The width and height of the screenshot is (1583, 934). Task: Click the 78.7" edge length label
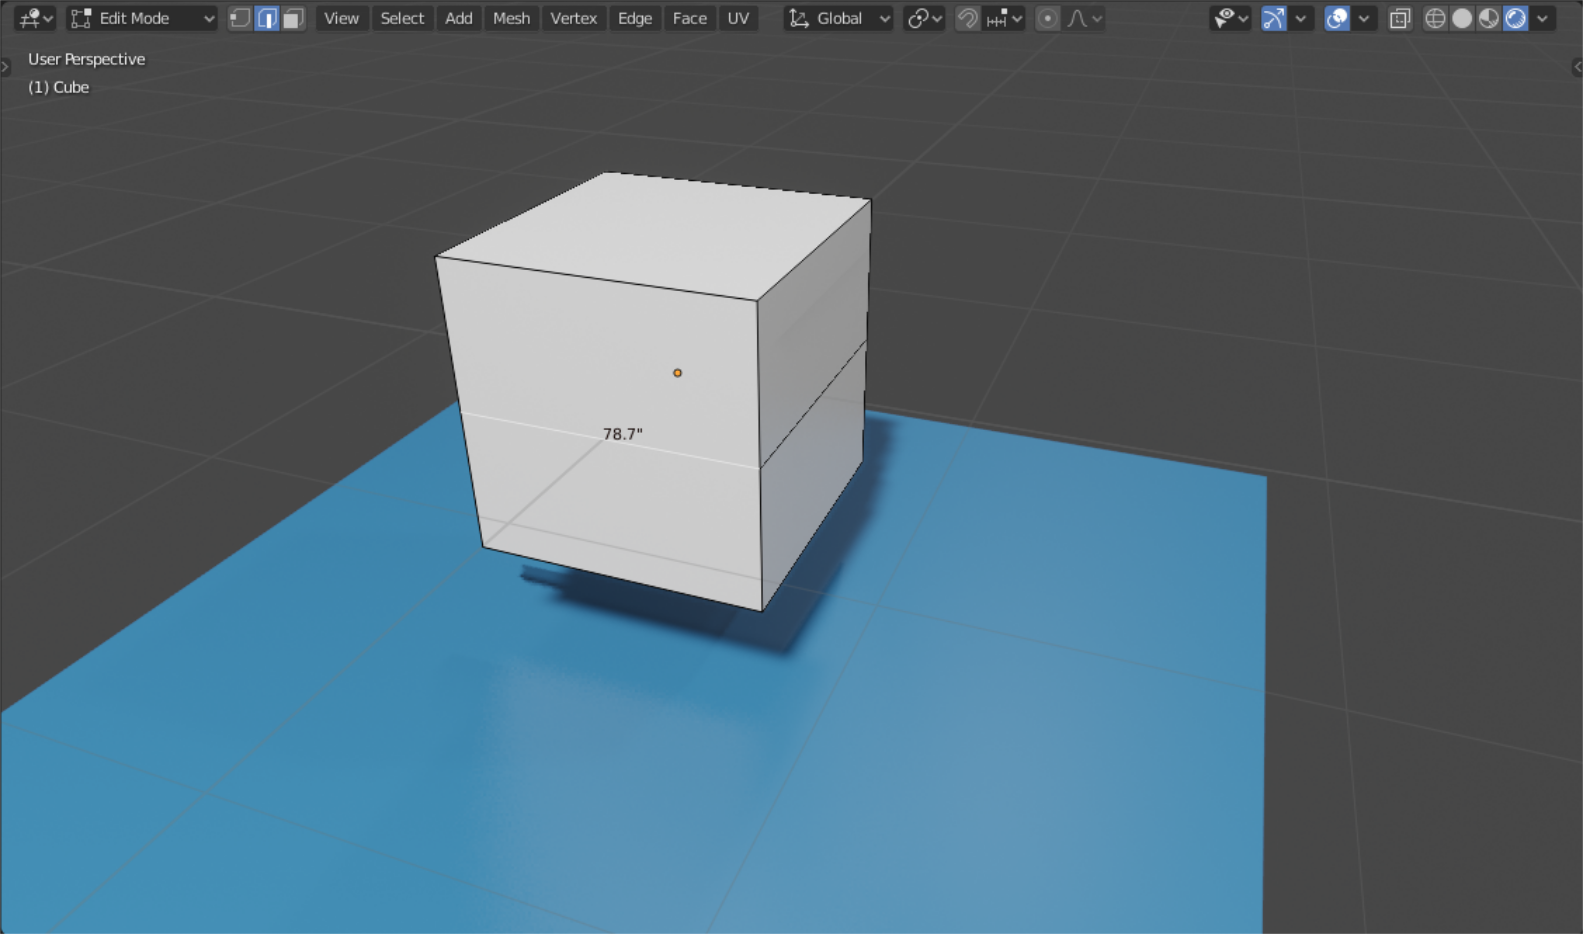[x=622, y=434]
